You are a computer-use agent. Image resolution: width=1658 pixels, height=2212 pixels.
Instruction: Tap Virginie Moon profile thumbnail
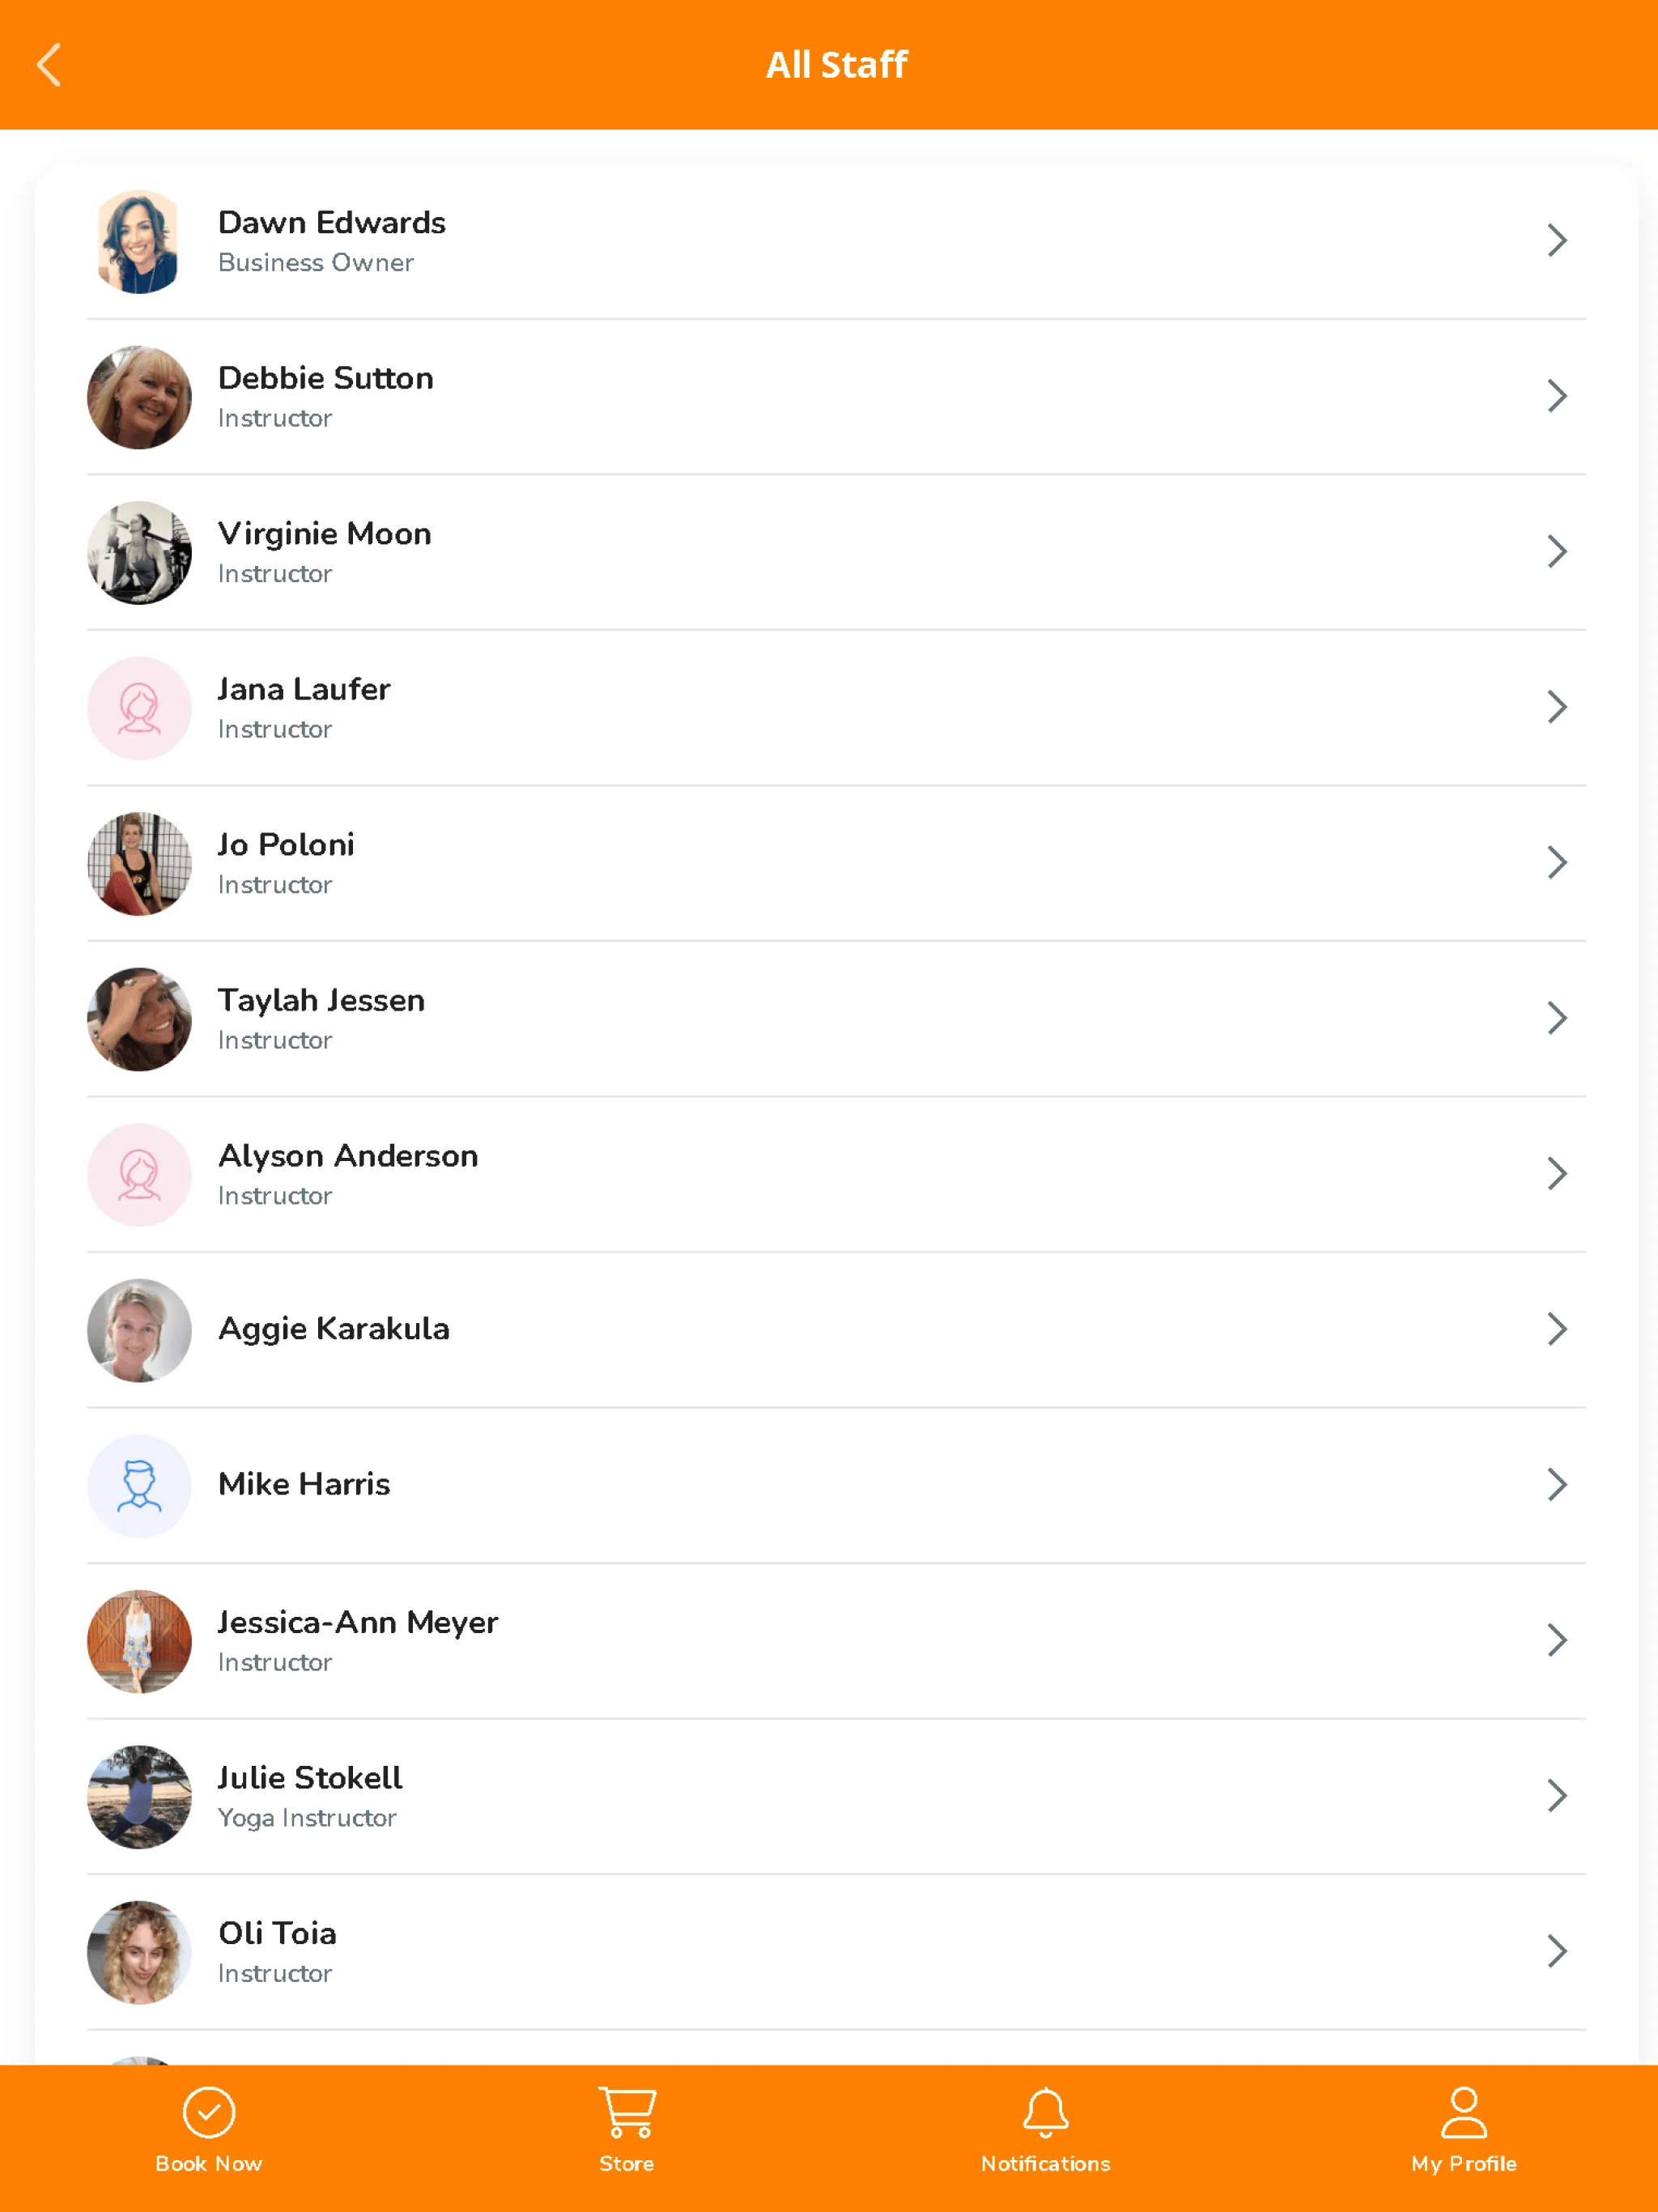[x=139, y=551]
